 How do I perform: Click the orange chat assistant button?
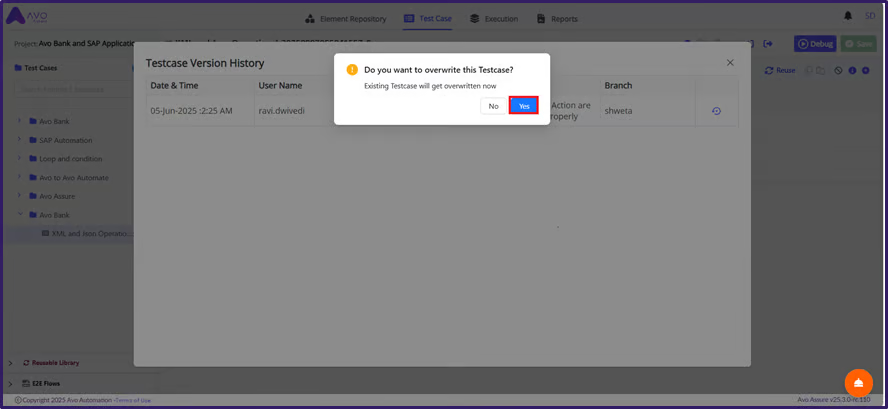[x=858, y=382]
